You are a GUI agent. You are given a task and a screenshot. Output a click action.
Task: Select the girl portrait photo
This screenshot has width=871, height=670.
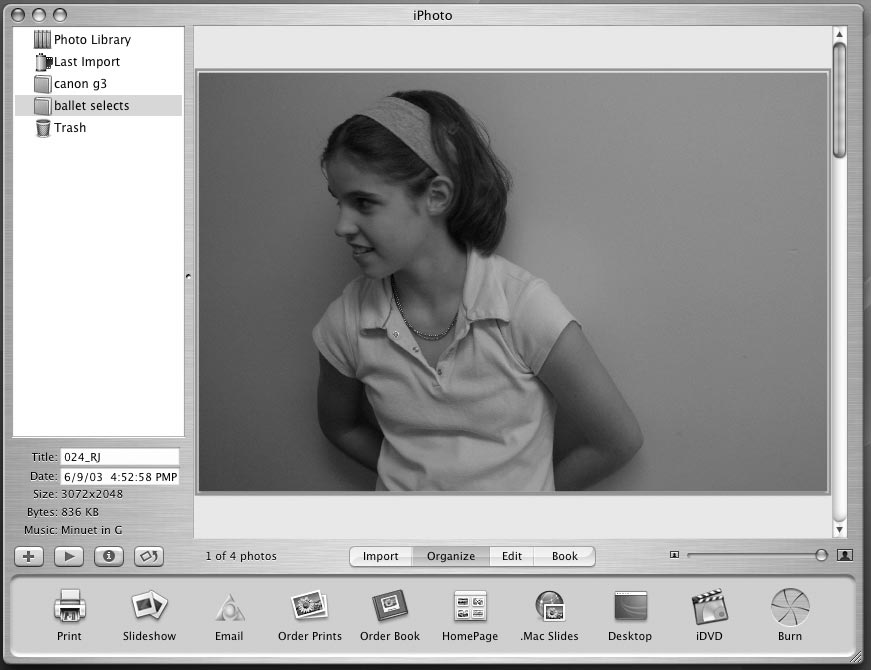pyautogui.click(x=513, y=282)
